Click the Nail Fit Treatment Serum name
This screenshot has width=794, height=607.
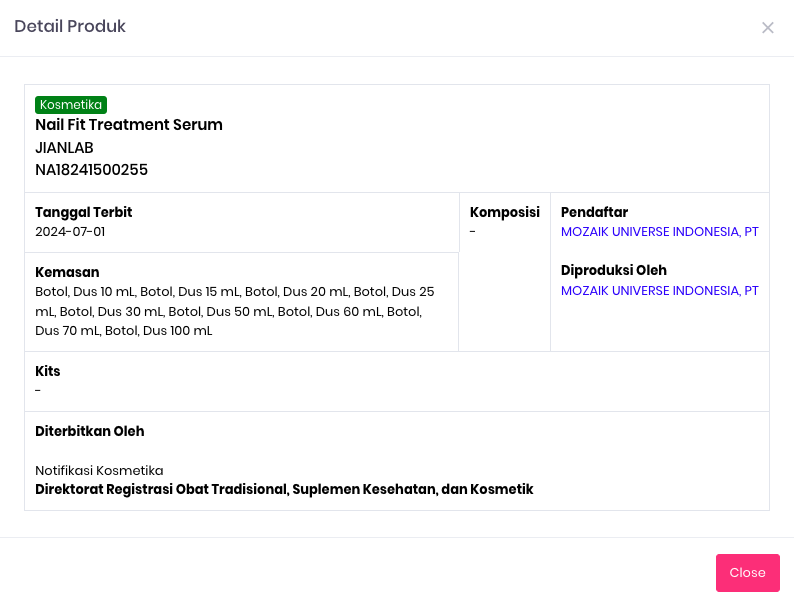pos(129,125)
